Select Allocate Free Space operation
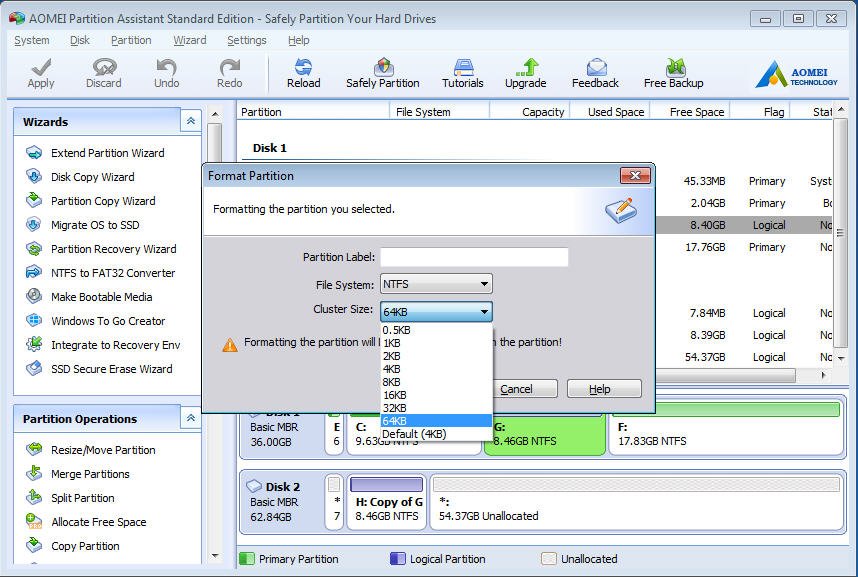This screenshot has height=577, width=858. click(x=86, y=522)
